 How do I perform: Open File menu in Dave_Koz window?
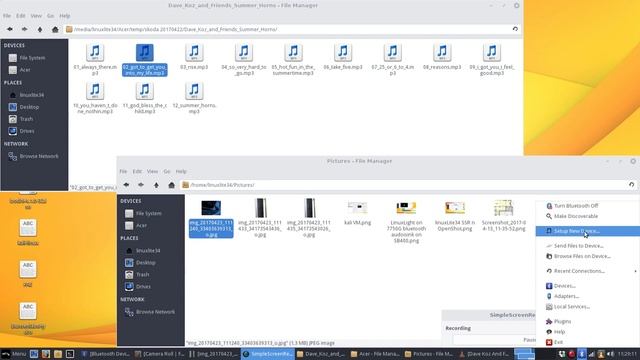coord(7,16)
